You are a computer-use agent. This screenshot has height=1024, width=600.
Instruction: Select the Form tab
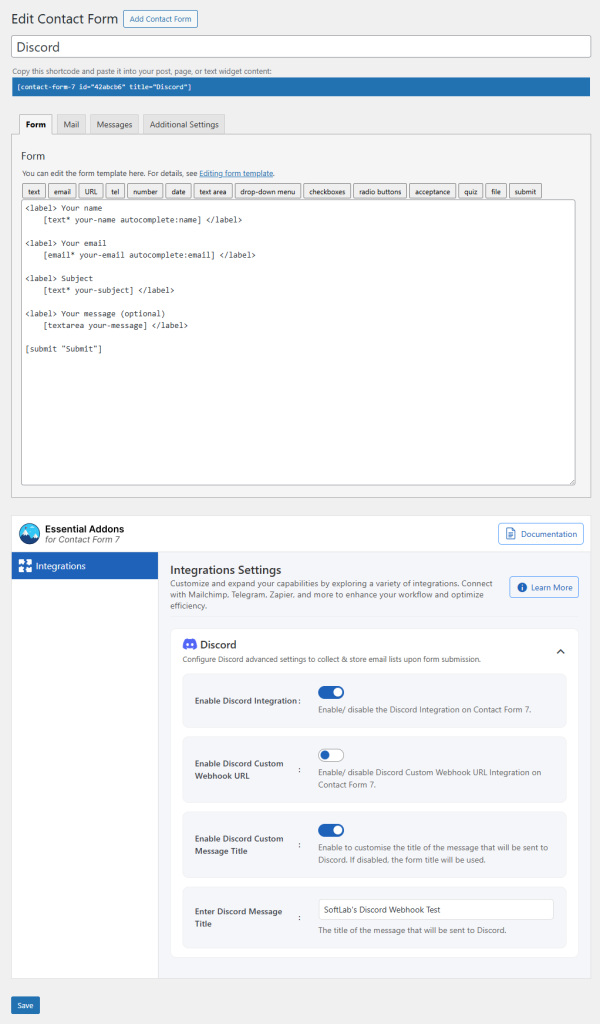point(36,124)
